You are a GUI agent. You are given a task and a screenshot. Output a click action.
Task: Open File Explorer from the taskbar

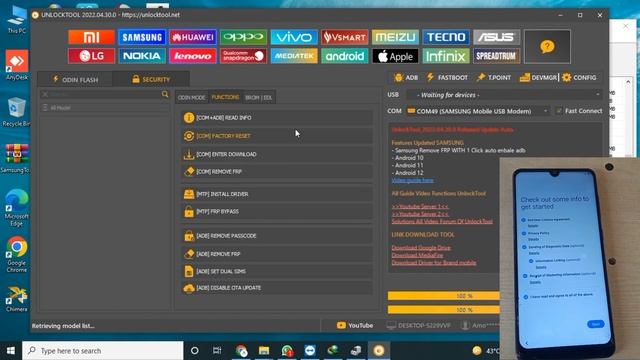(264, 351)
